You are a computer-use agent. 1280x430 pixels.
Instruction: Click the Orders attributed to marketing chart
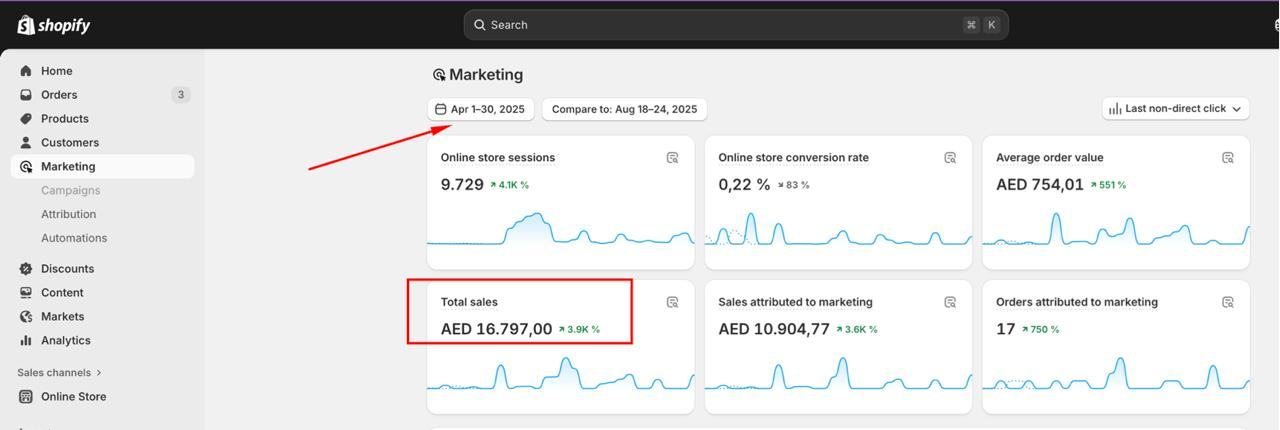point(1116,374)
